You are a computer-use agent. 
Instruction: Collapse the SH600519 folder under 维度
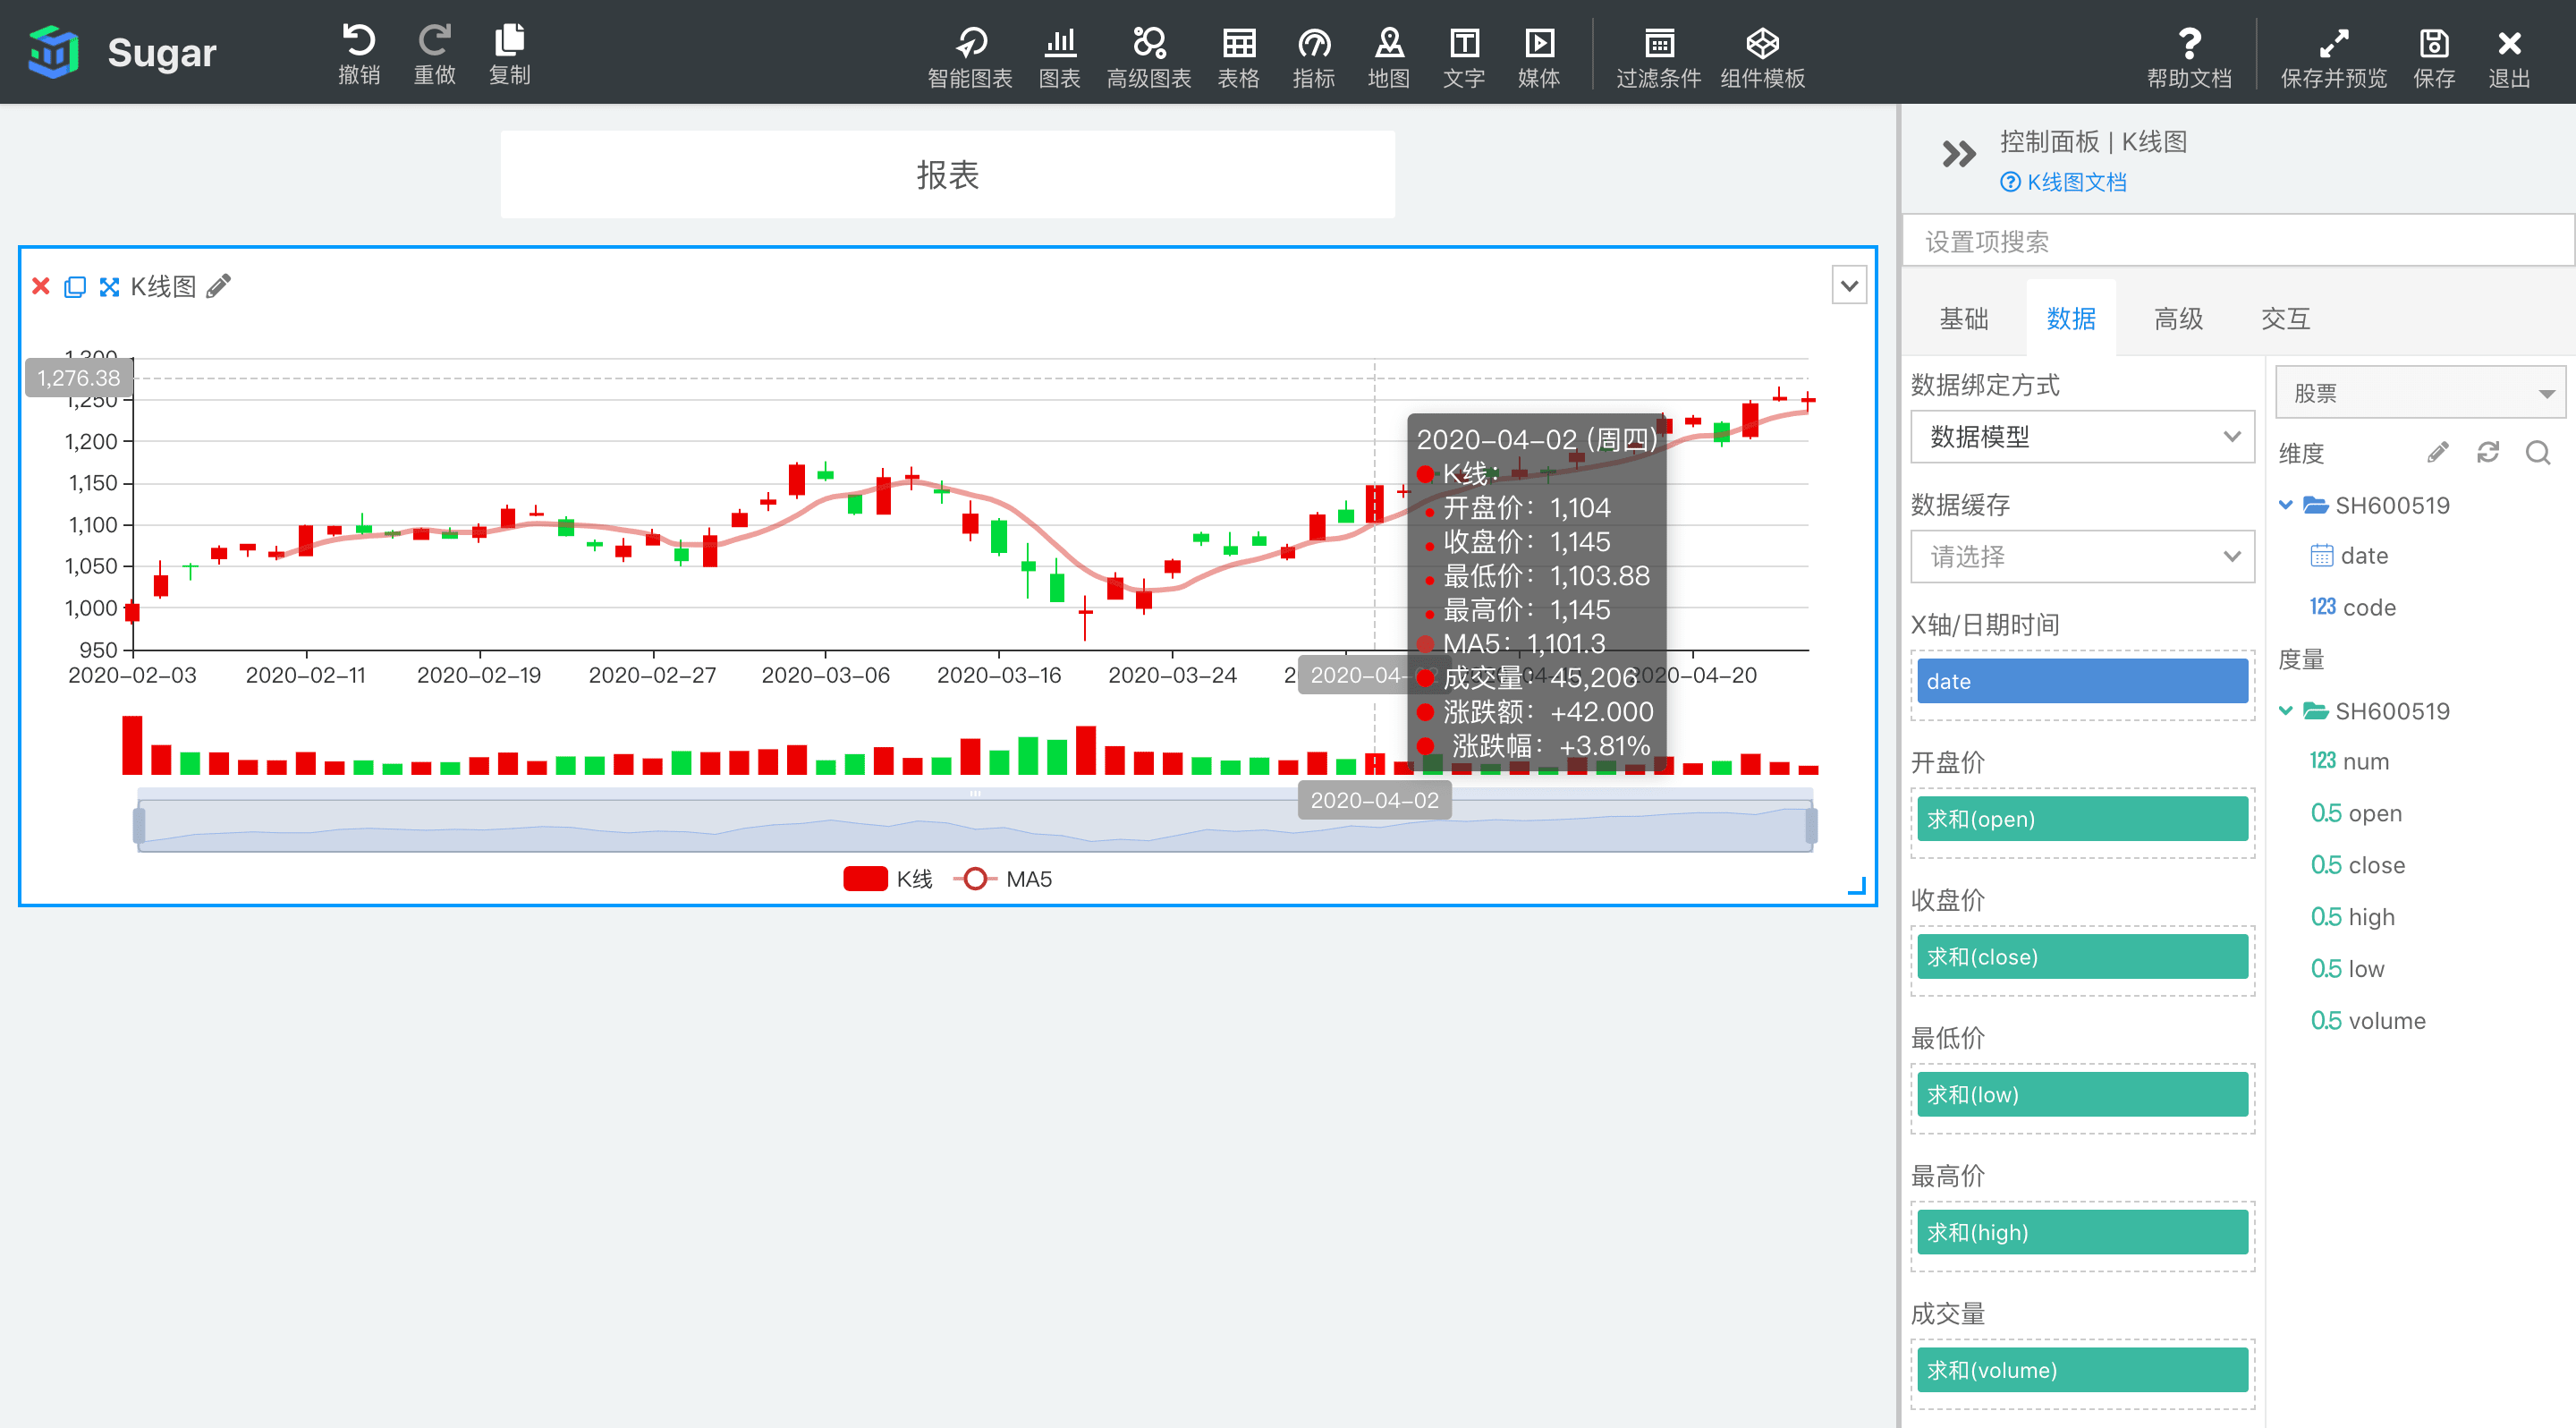(x=2285, y=505)
